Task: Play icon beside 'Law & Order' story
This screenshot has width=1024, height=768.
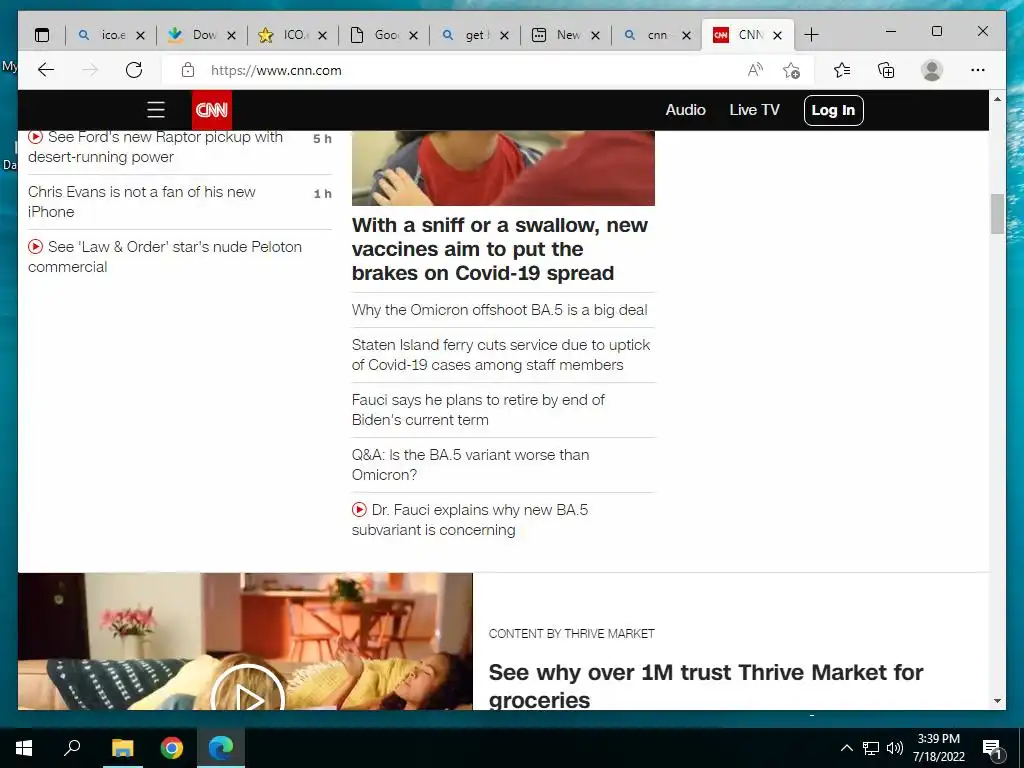Action: click(35, 247)
